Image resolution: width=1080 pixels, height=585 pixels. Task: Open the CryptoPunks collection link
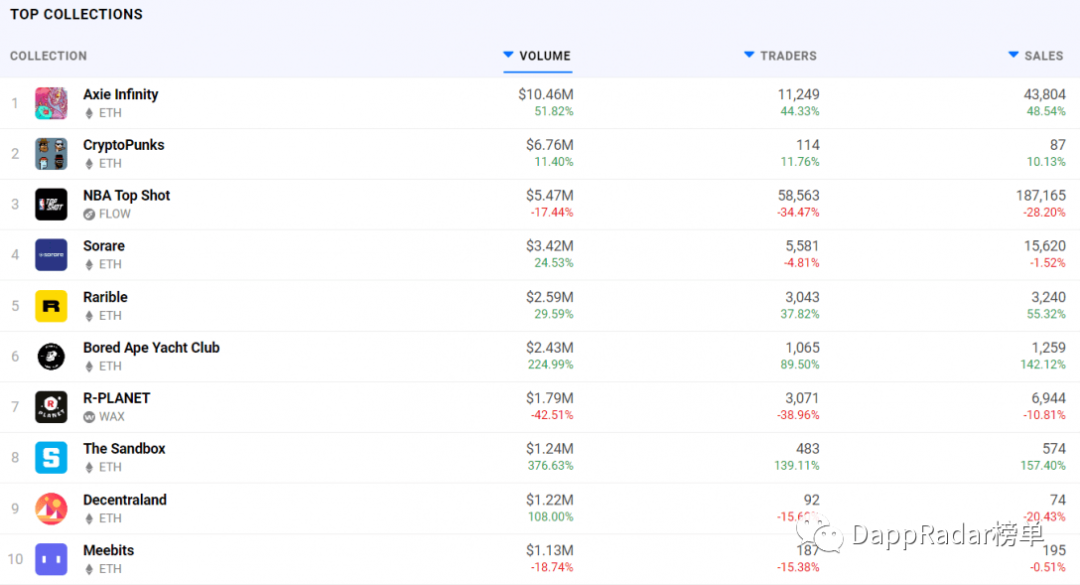point(124,145)
